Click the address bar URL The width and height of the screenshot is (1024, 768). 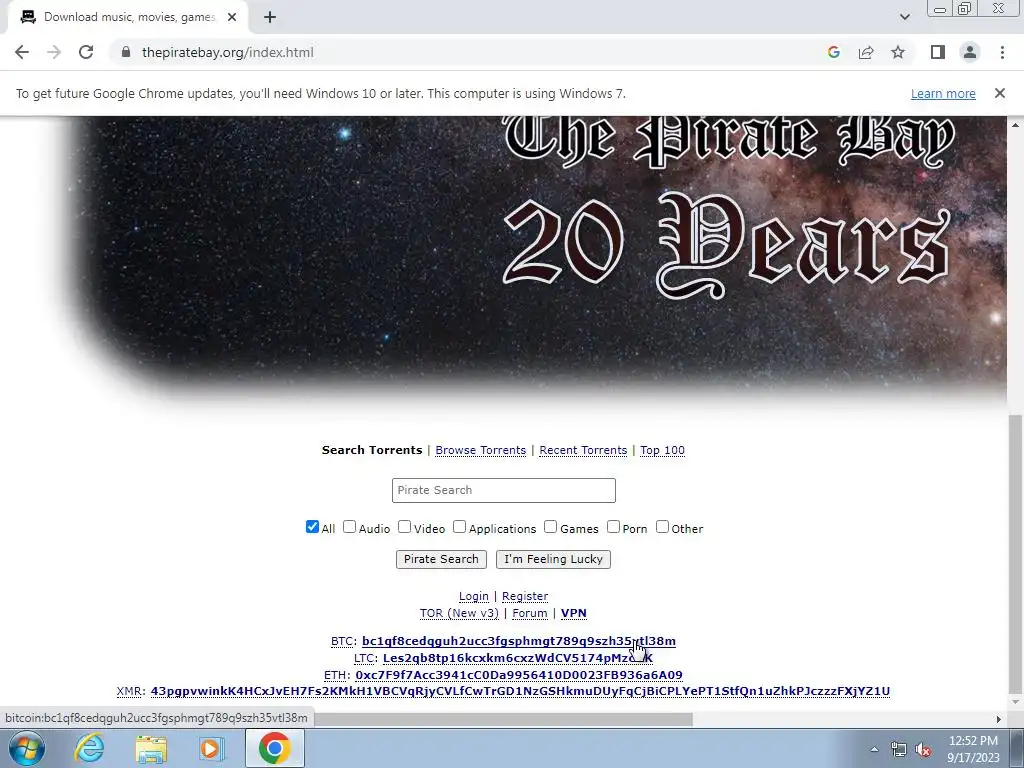[x=227, y=52]
